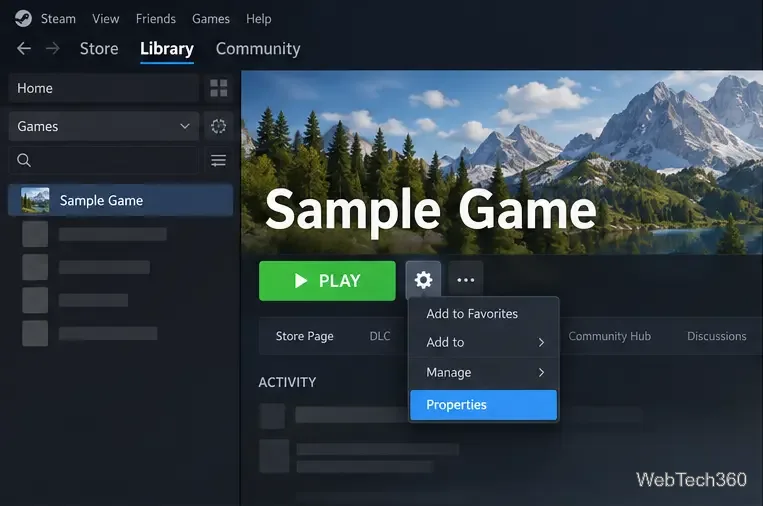Open the Community Hub link
Viewport: 763px width, 506px height.
610,336
